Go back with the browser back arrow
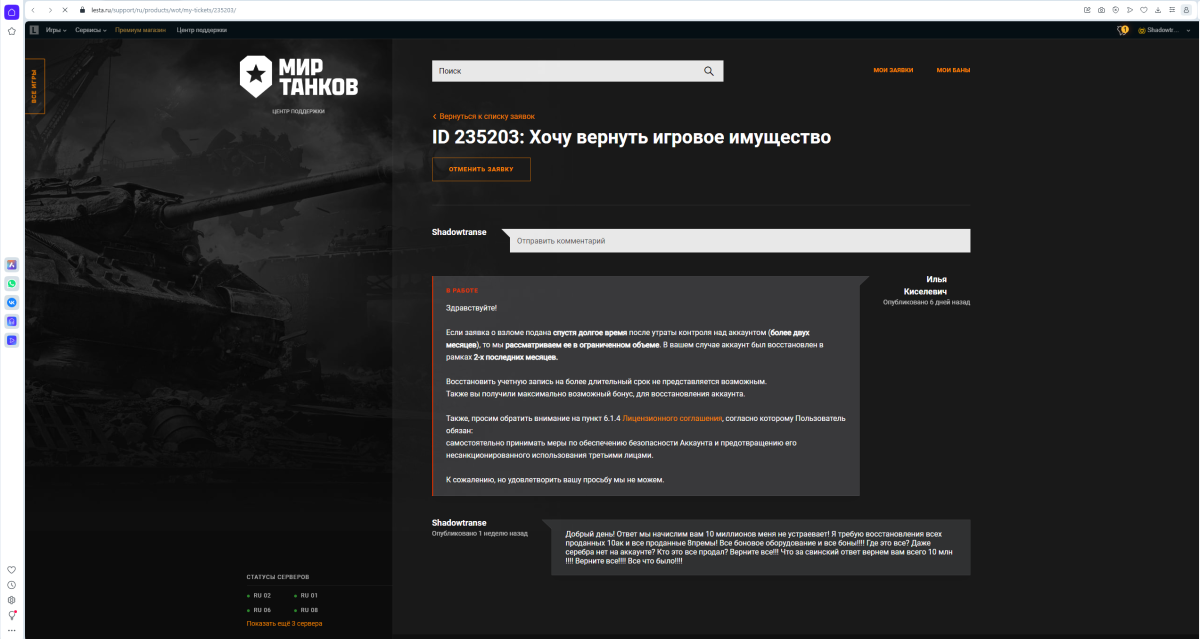The width and height of the screenshot is (1200, 639). (35, 10)
